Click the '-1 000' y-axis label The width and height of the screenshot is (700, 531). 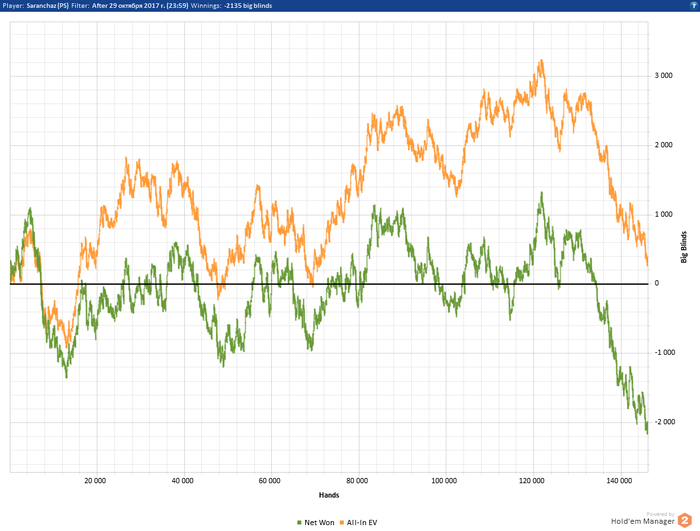[665, 353]
